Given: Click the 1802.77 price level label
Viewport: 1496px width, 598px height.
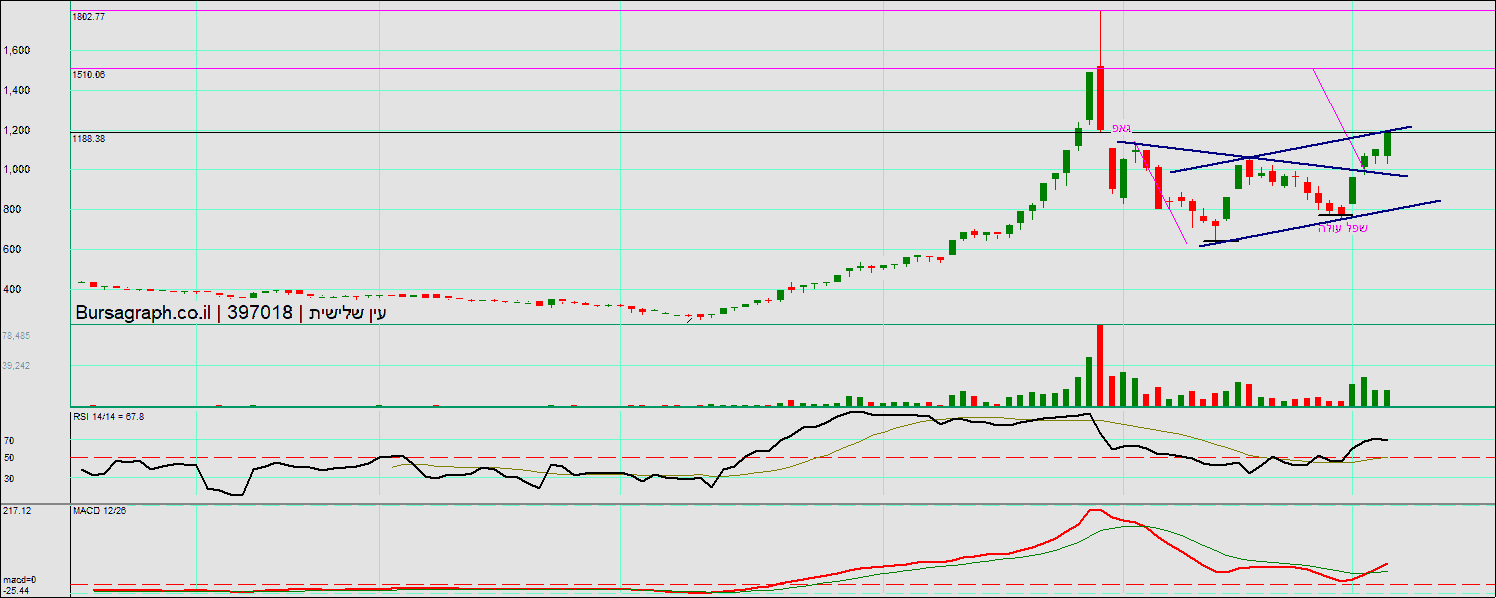Looking at the screenshot, I should (x=89, y=17).
